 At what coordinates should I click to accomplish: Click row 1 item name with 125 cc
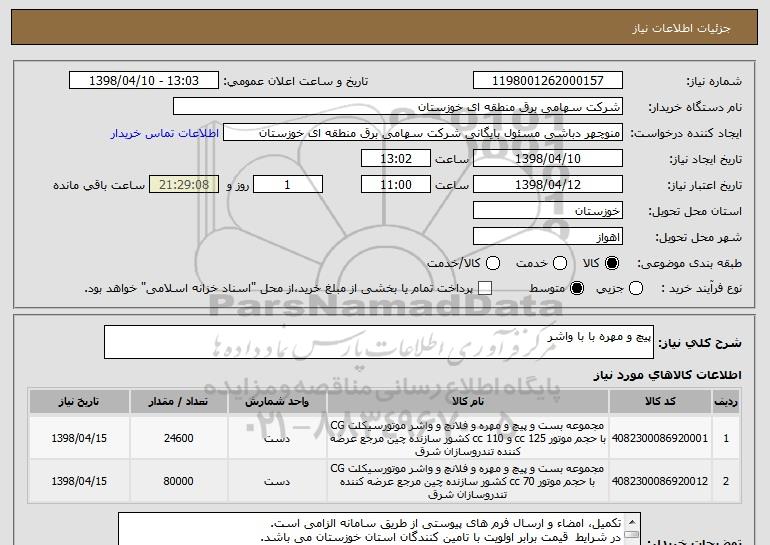click(x=468, y=438)
